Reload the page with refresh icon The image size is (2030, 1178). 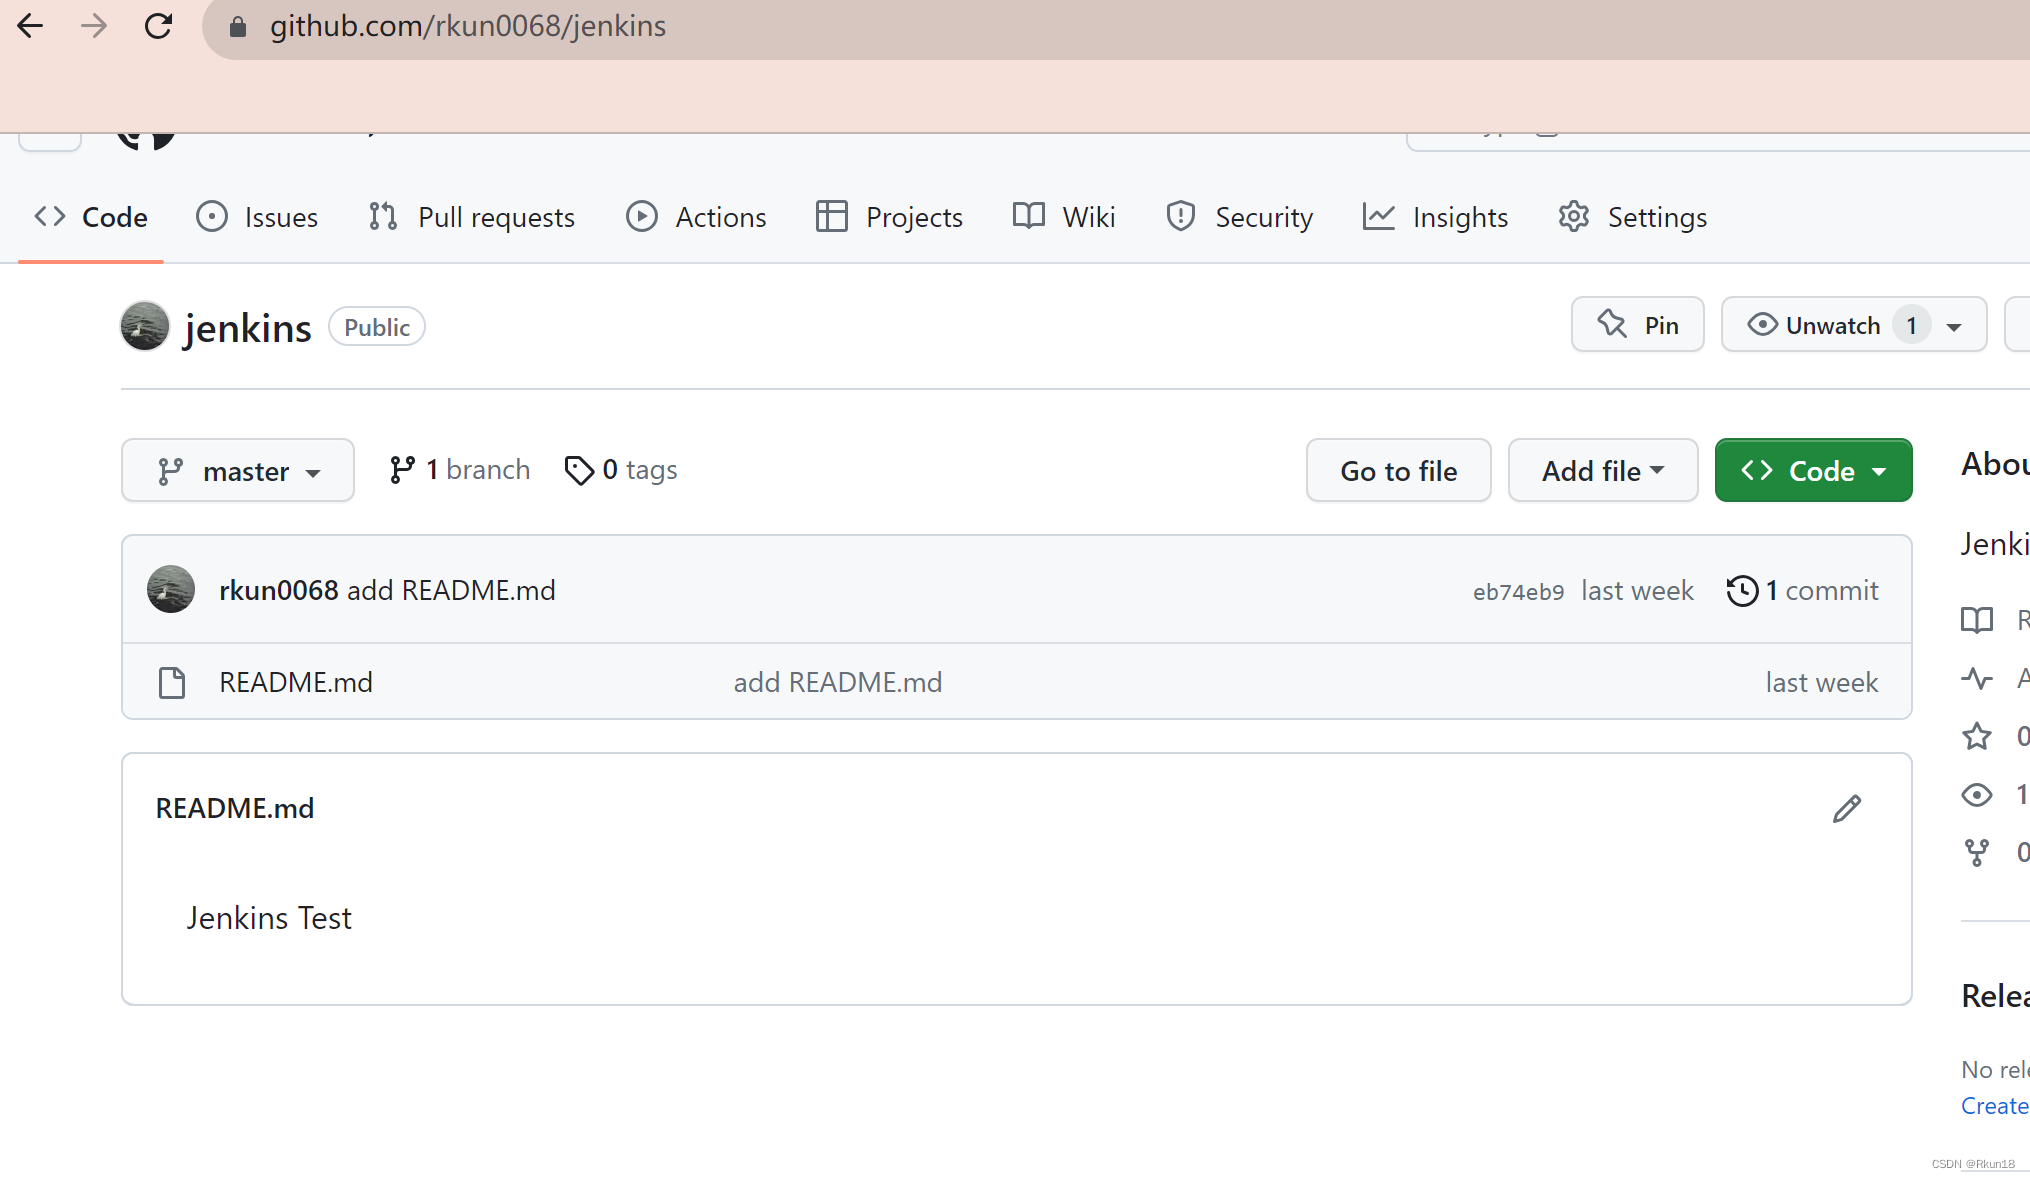(158, 26)
